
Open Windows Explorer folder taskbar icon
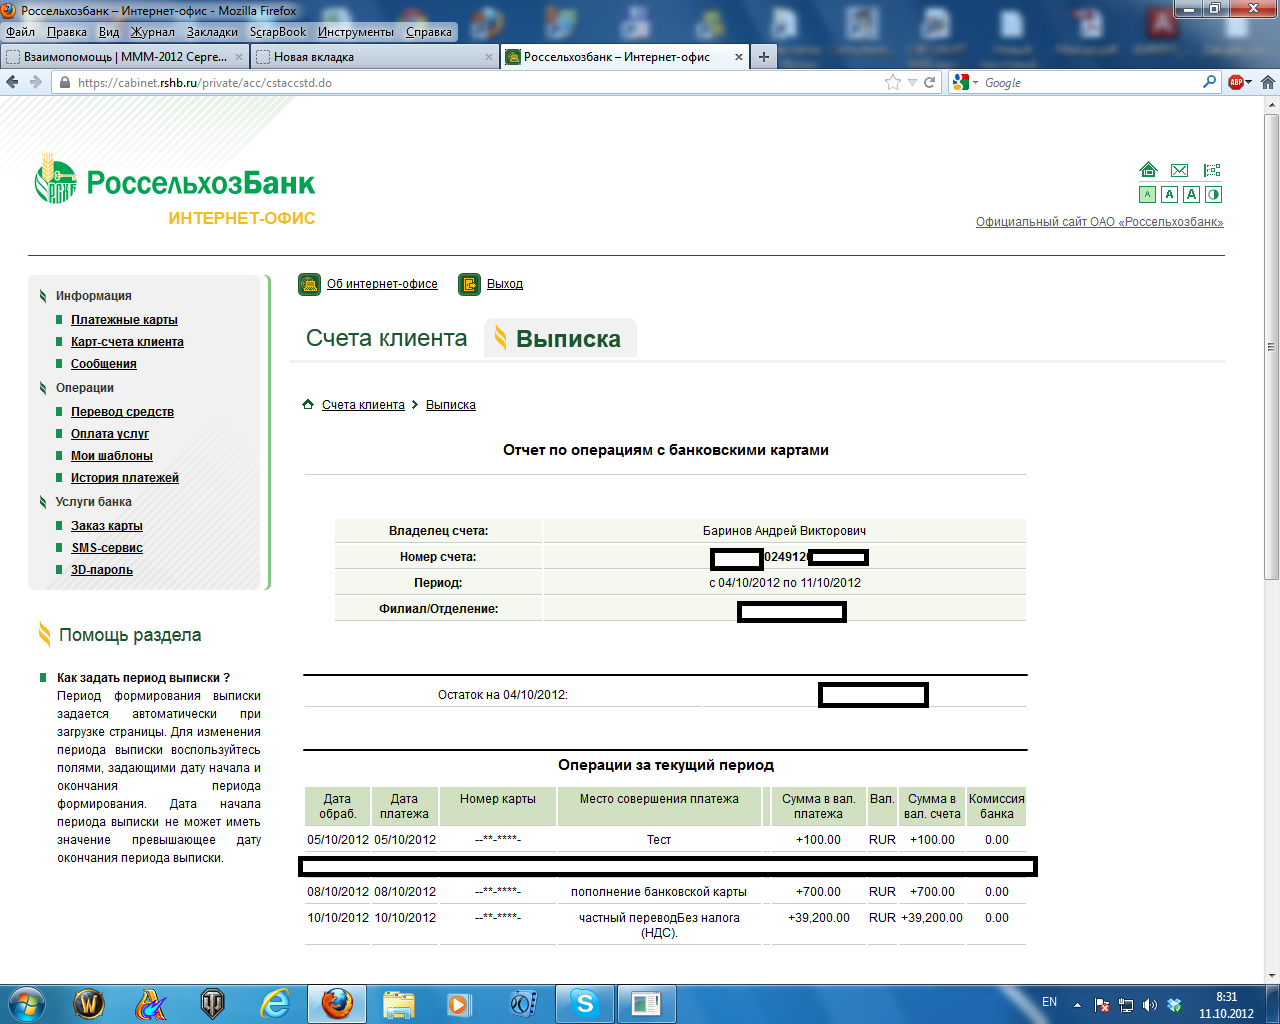[x=398, y=1003]
